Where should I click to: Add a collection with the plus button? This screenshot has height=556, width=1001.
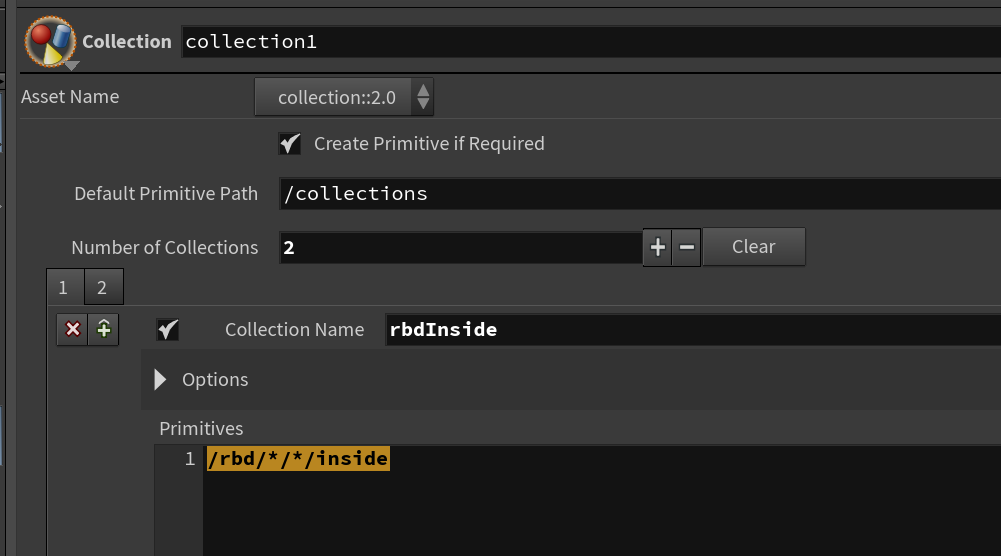click(658, 247)
